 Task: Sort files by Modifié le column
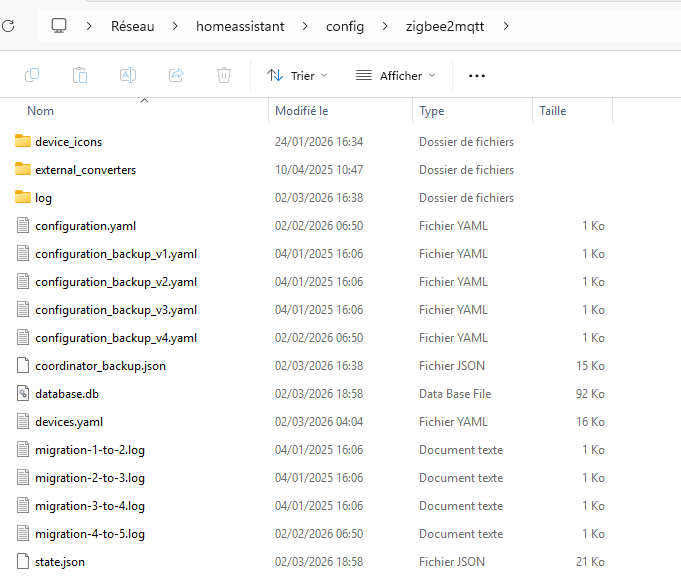[x=301, y=111]
